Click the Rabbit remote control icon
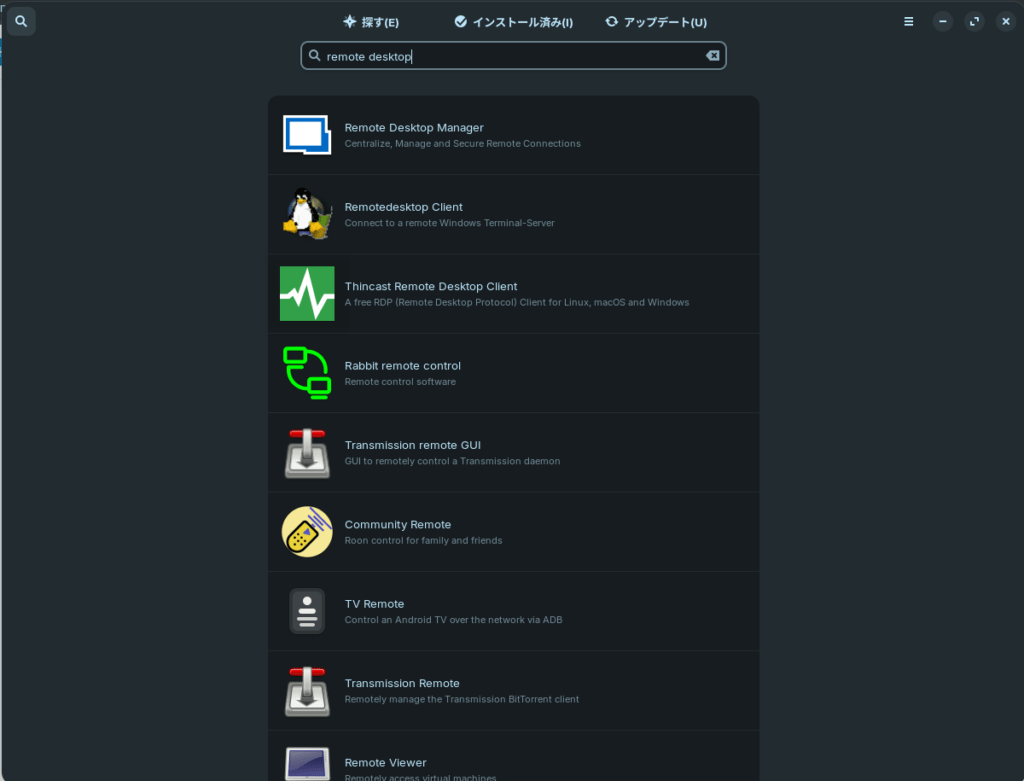This screenshot has height=781, width=1024. pyautogui.click(x=307, y=373)
